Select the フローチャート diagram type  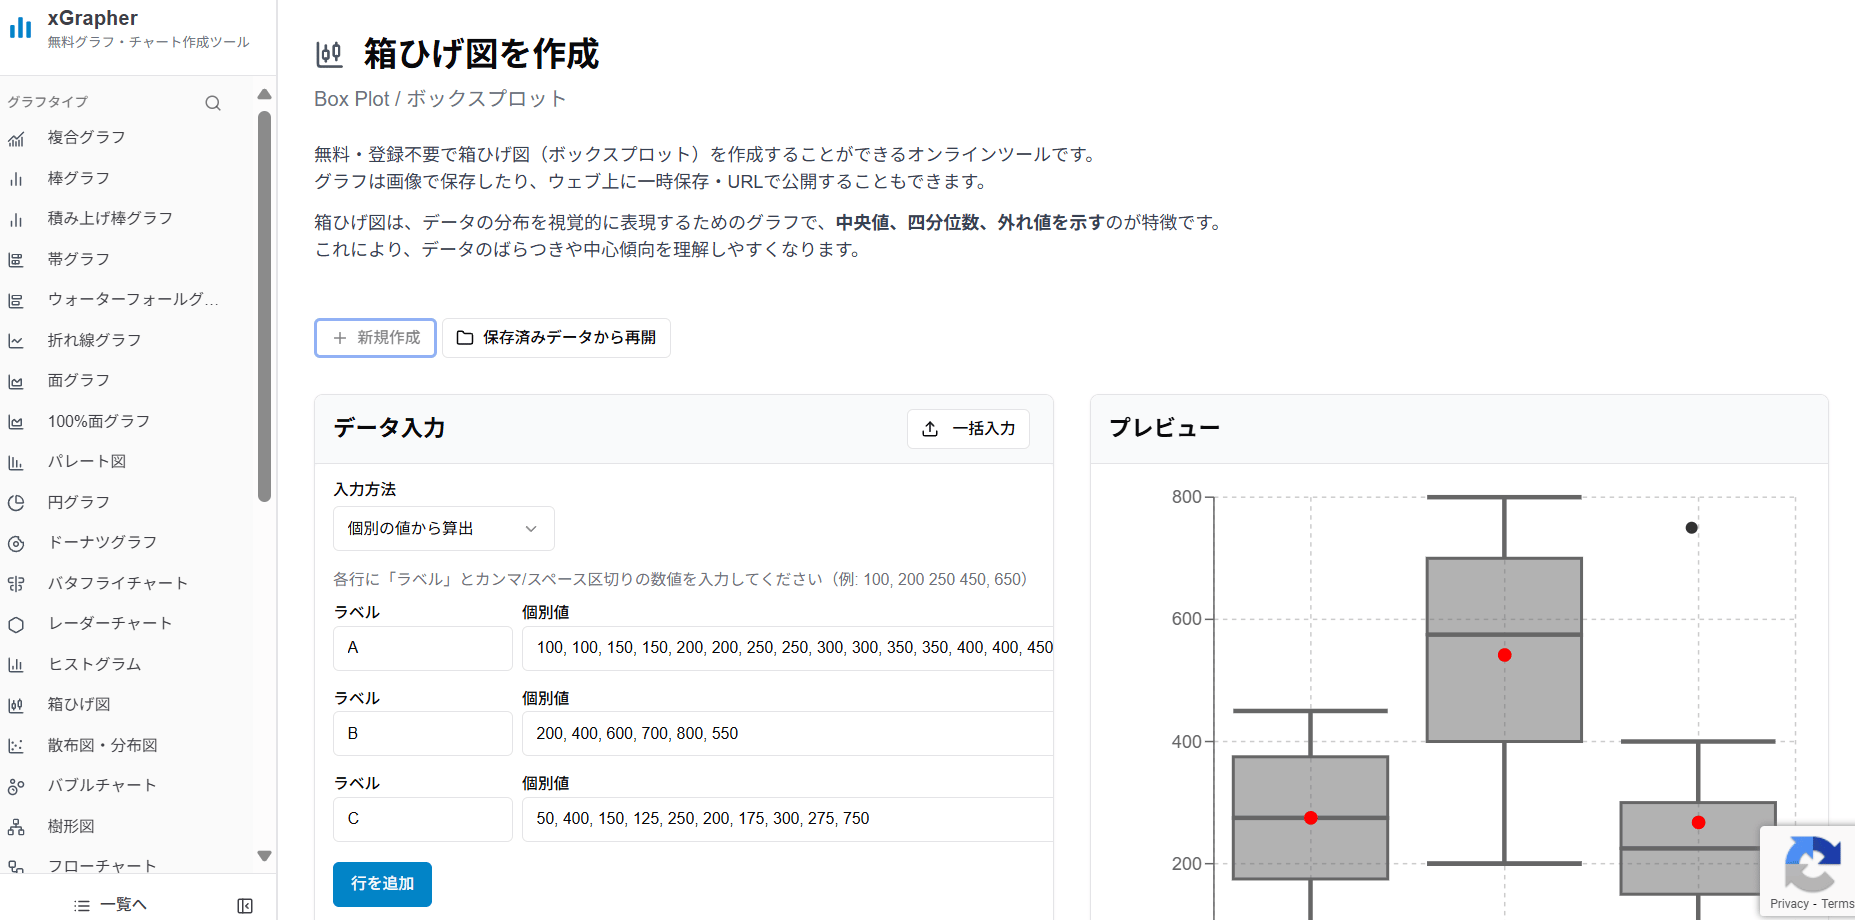pos(101,866)
